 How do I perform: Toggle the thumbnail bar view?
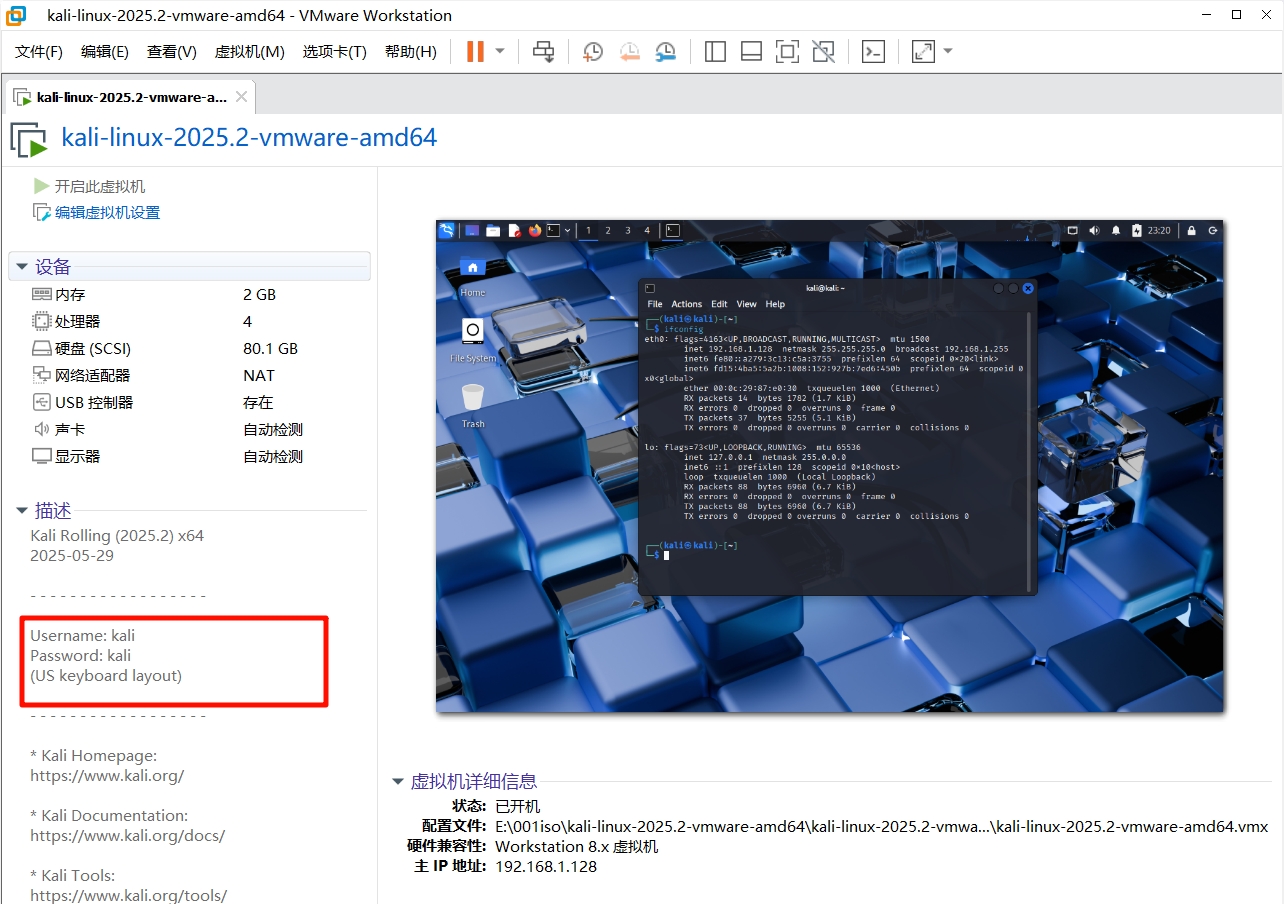(x=751, y=51)
